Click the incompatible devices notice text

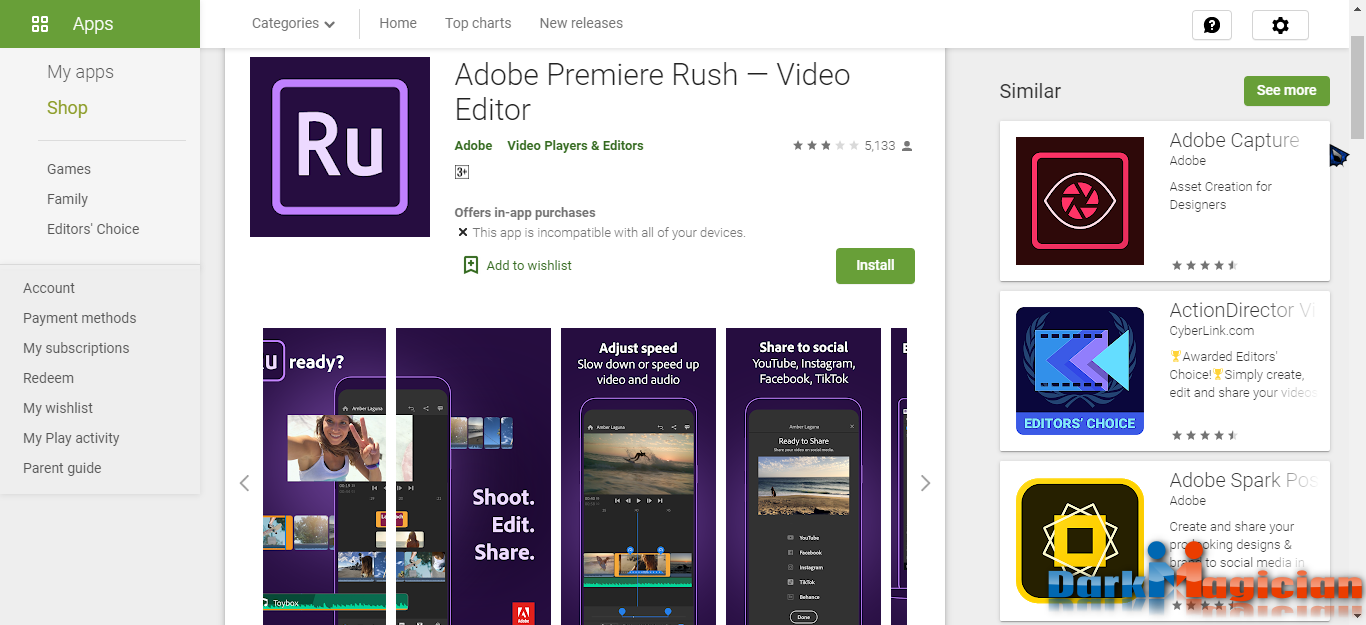(609, 233)
